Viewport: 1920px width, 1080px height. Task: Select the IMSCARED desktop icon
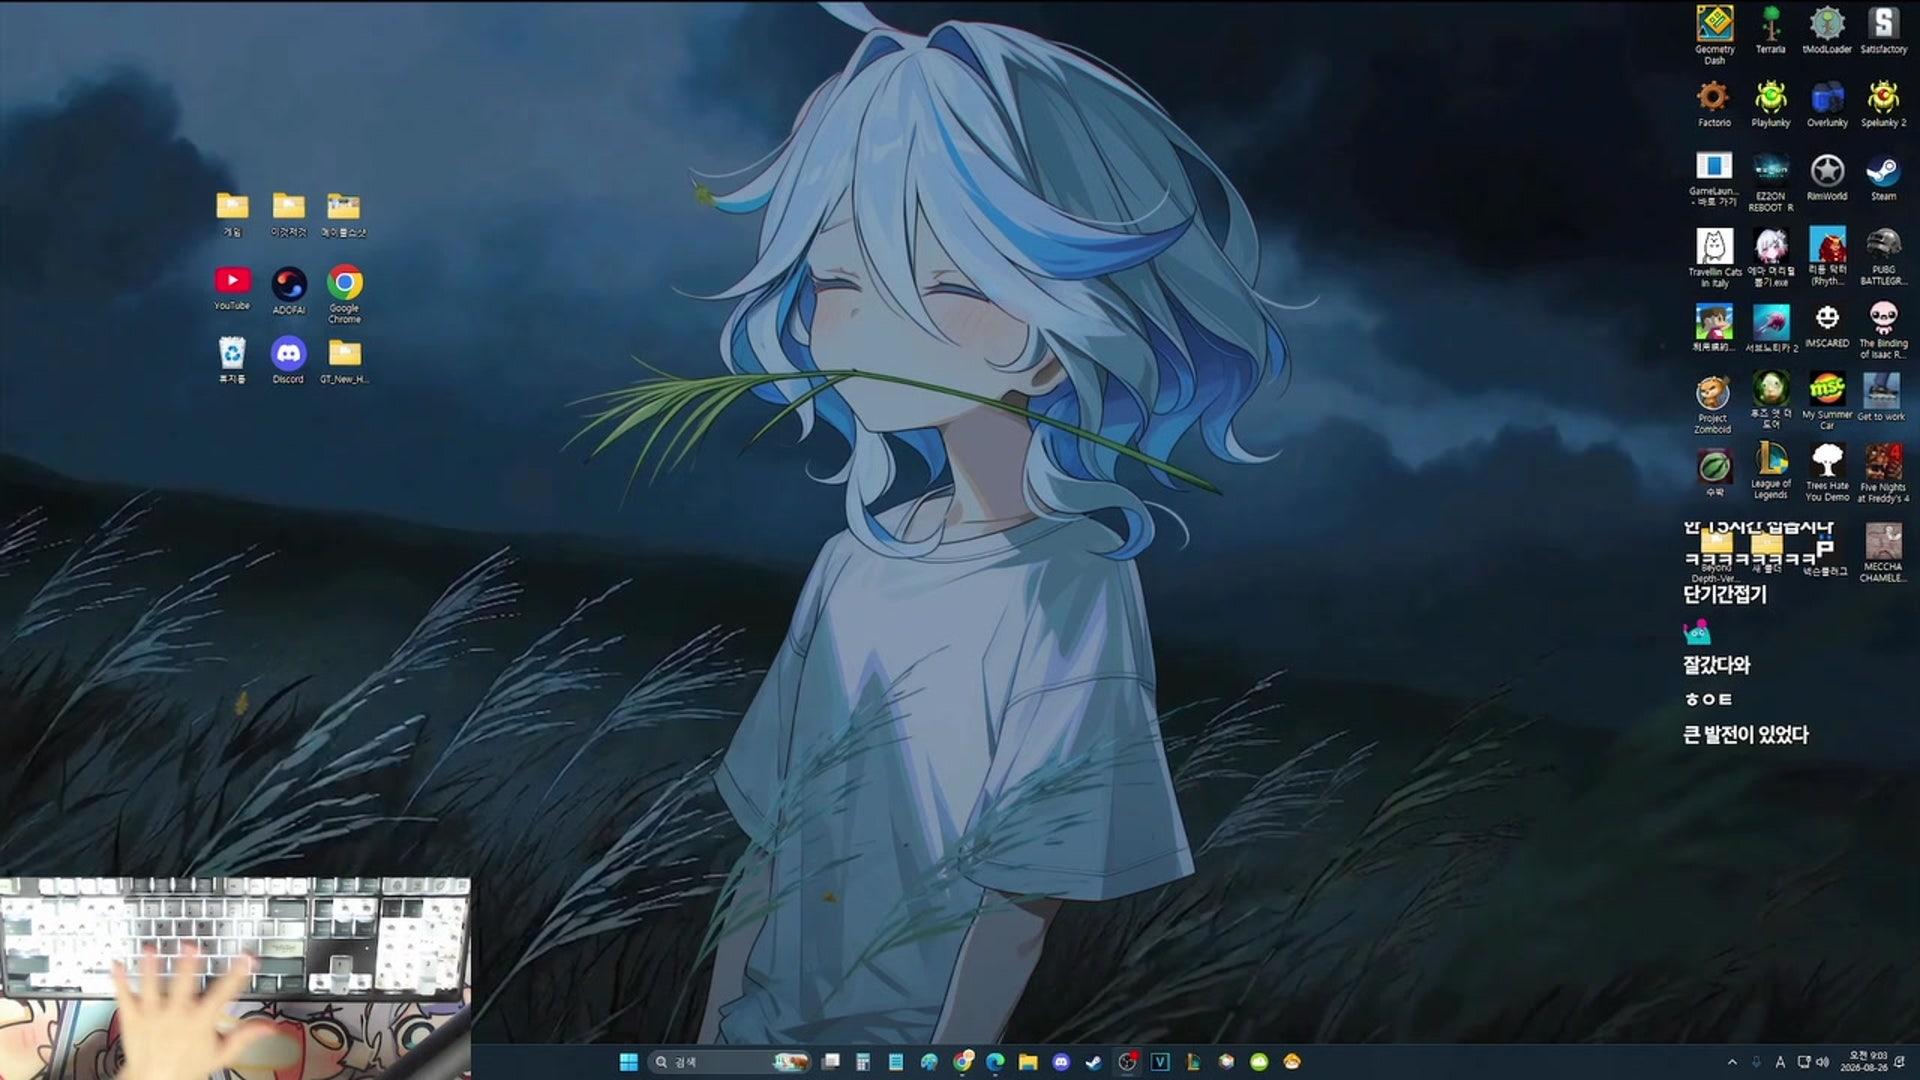1827,326
